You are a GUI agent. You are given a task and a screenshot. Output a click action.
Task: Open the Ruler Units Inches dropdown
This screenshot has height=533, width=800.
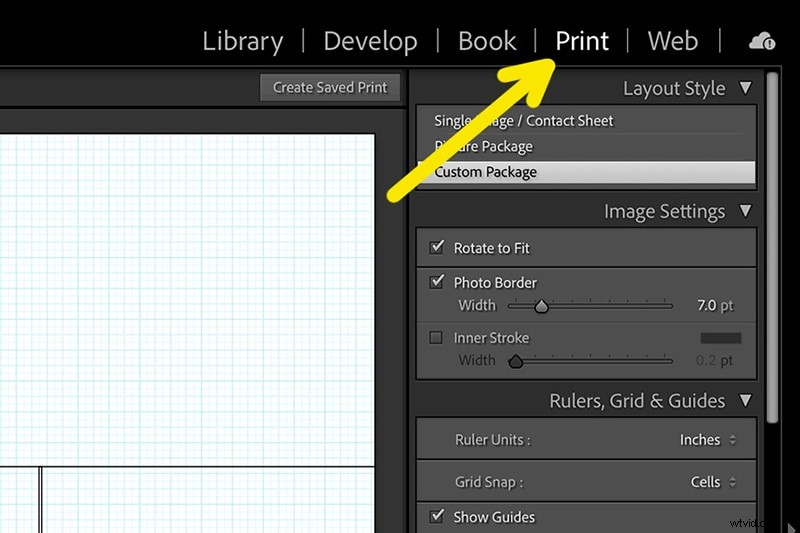[x=708, y=440]
